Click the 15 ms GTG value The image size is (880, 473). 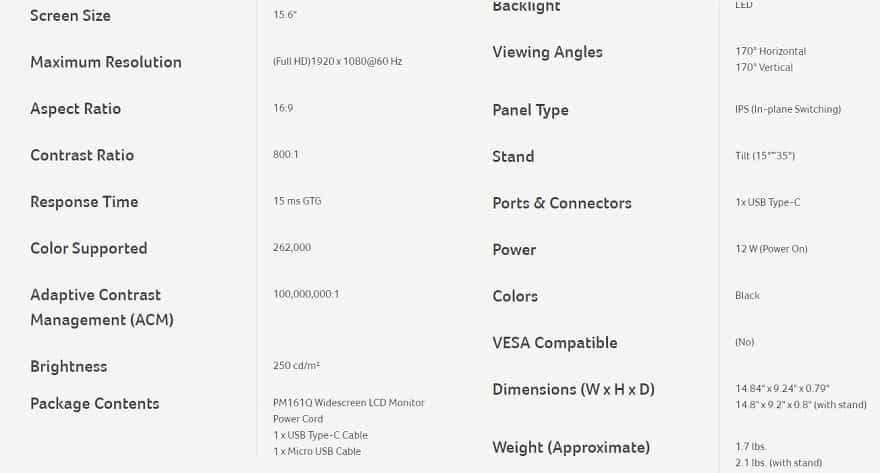pos(297,201)
